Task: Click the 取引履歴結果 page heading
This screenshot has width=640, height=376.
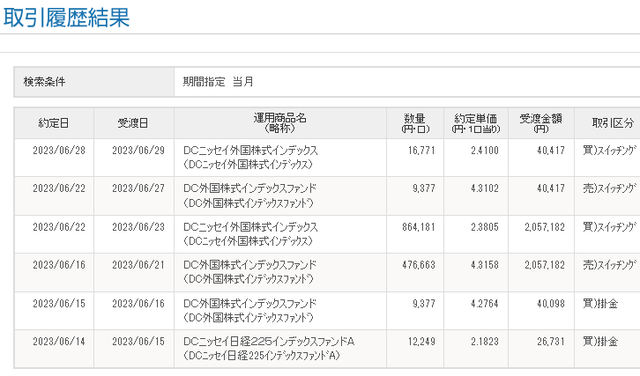Action: 66,17
